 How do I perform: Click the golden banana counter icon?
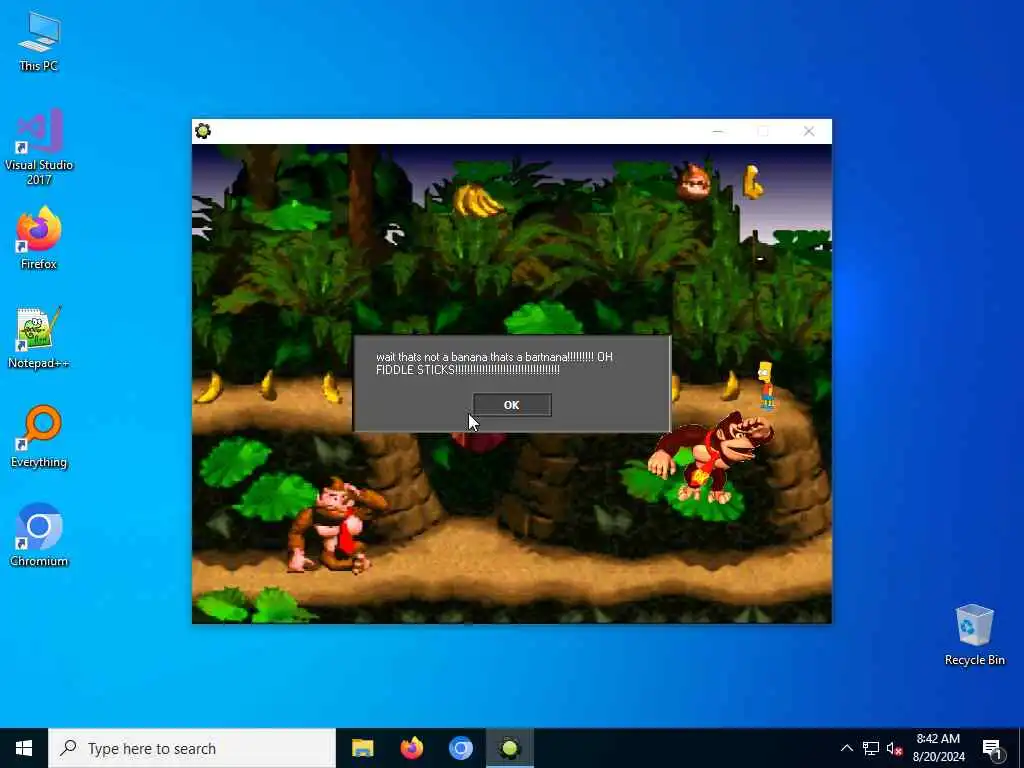[752, 181]
